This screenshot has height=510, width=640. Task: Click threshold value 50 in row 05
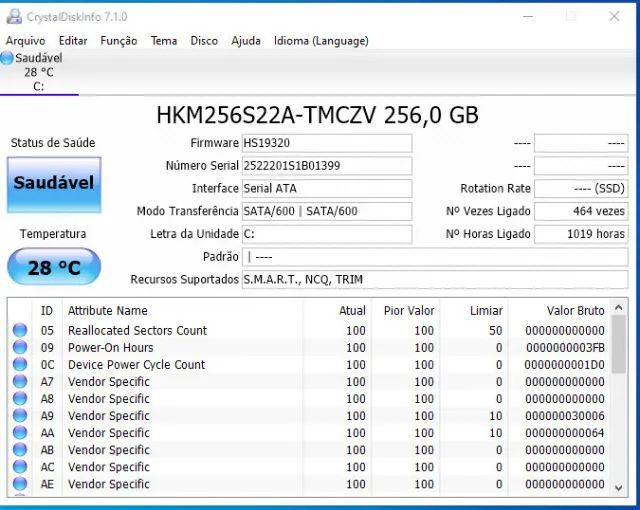(x=496, y=330)
